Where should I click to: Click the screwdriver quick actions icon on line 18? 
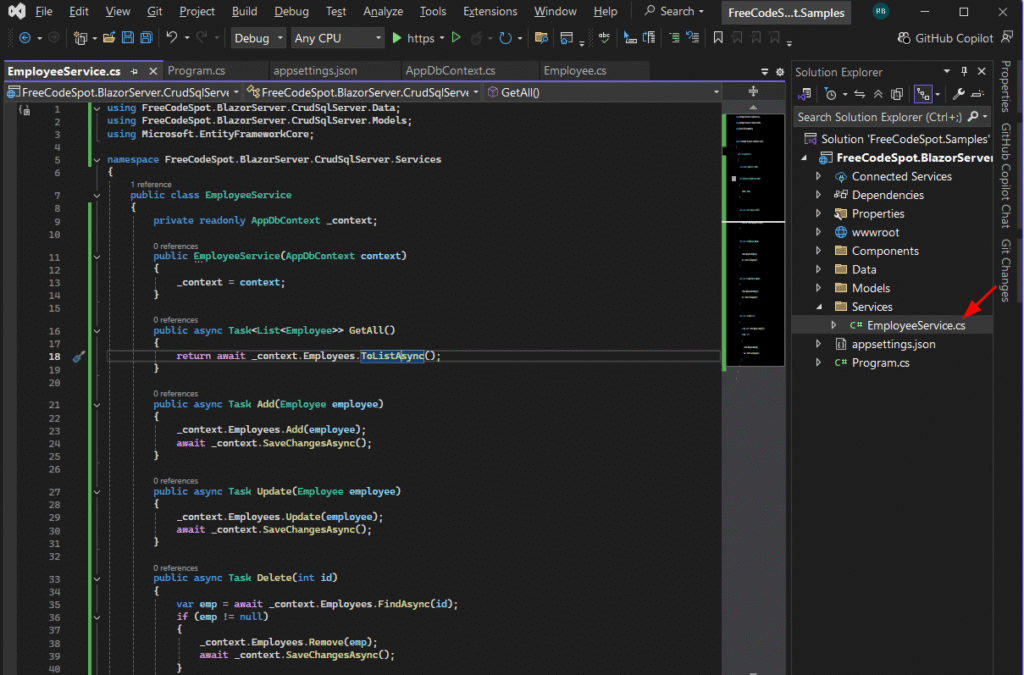click(78, 356)
